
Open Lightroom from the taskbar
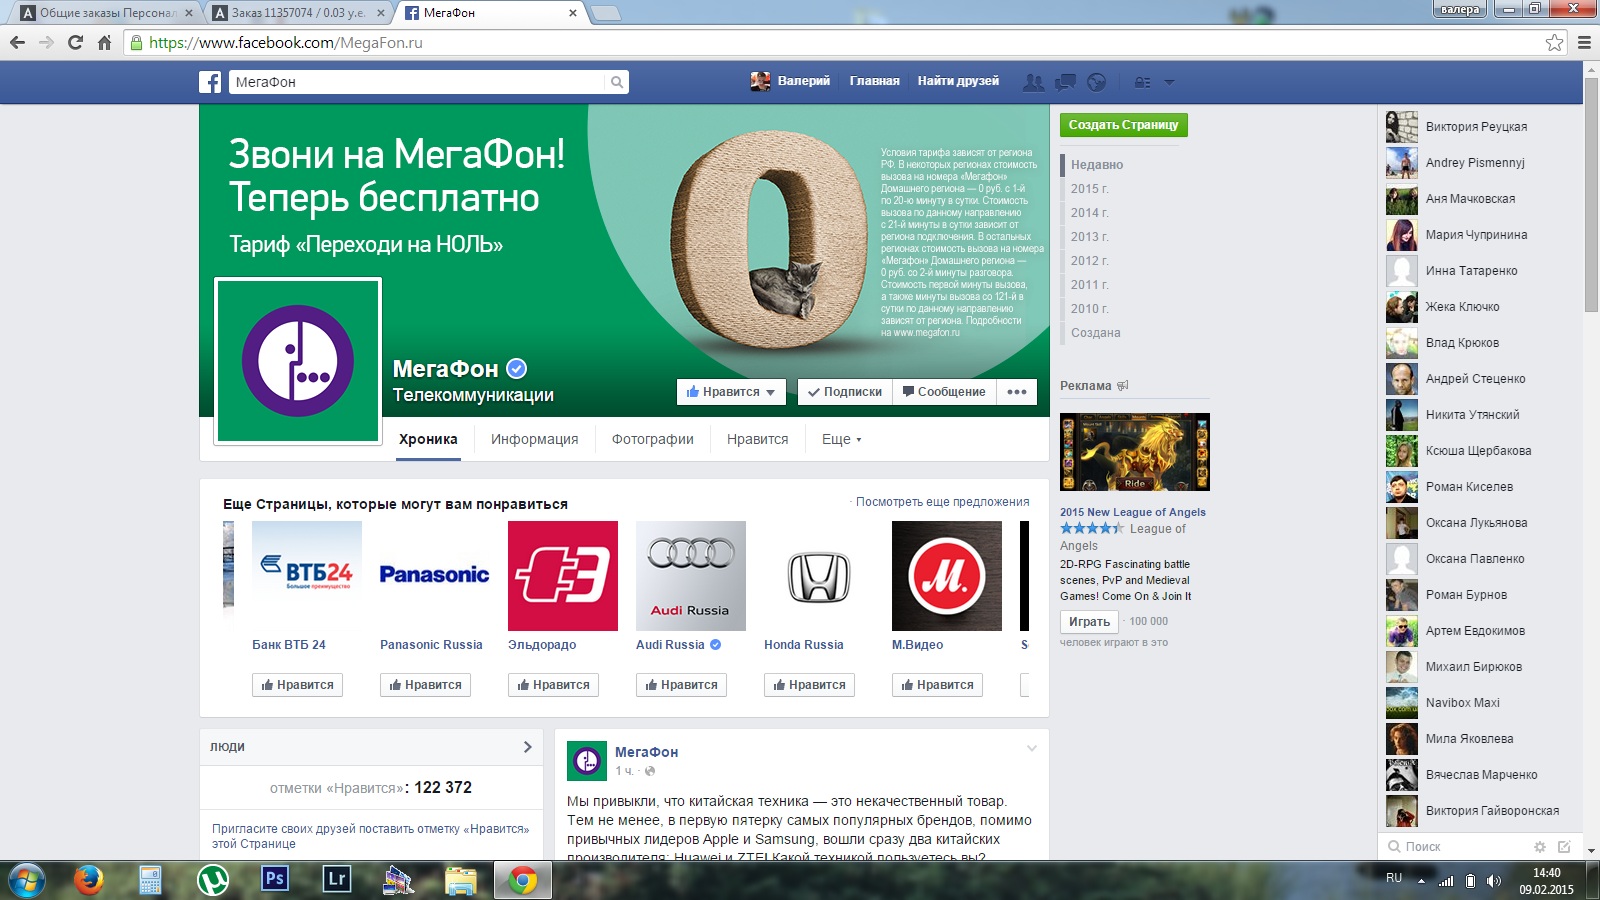[337, 879]
